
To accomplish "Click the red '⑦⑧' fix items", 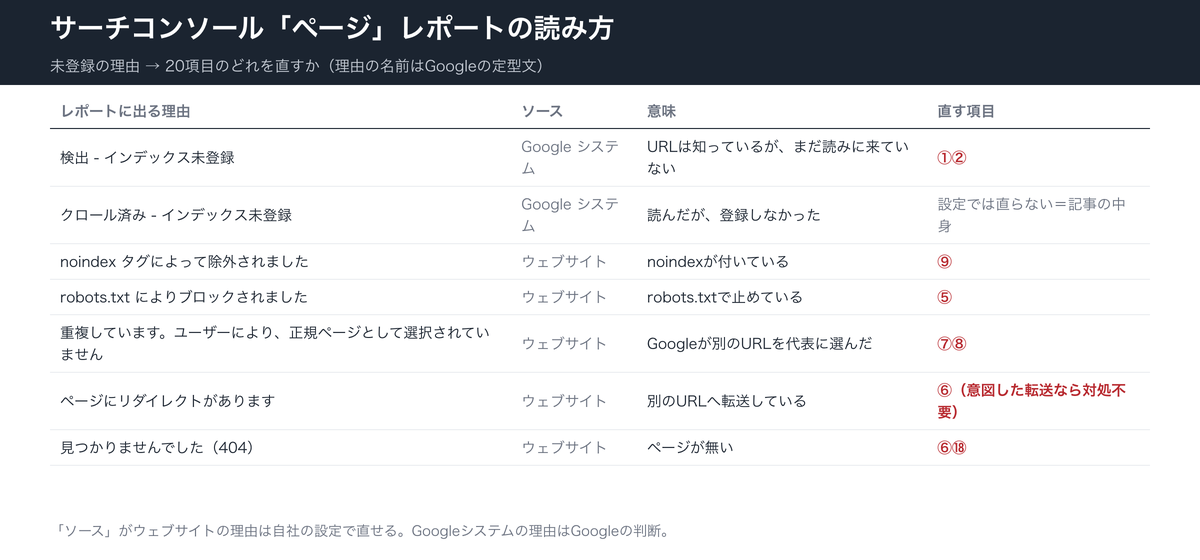I will click(x=952, y=343).
